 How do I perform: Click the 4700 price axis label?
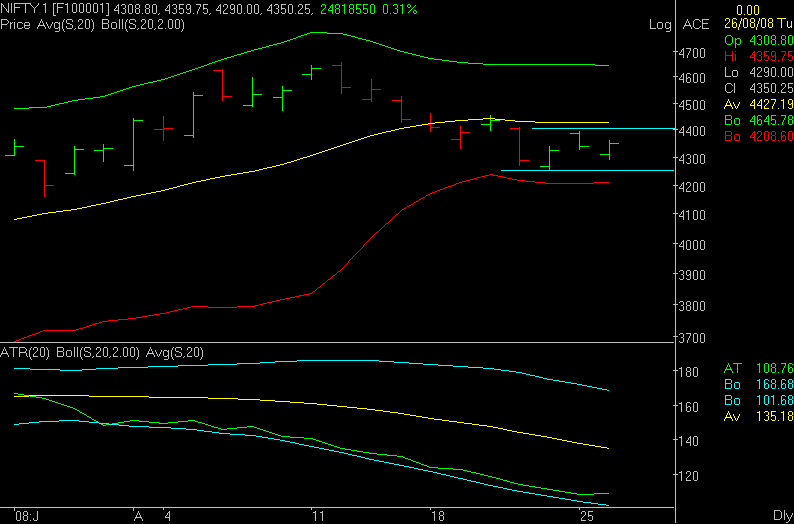(693, 53)
